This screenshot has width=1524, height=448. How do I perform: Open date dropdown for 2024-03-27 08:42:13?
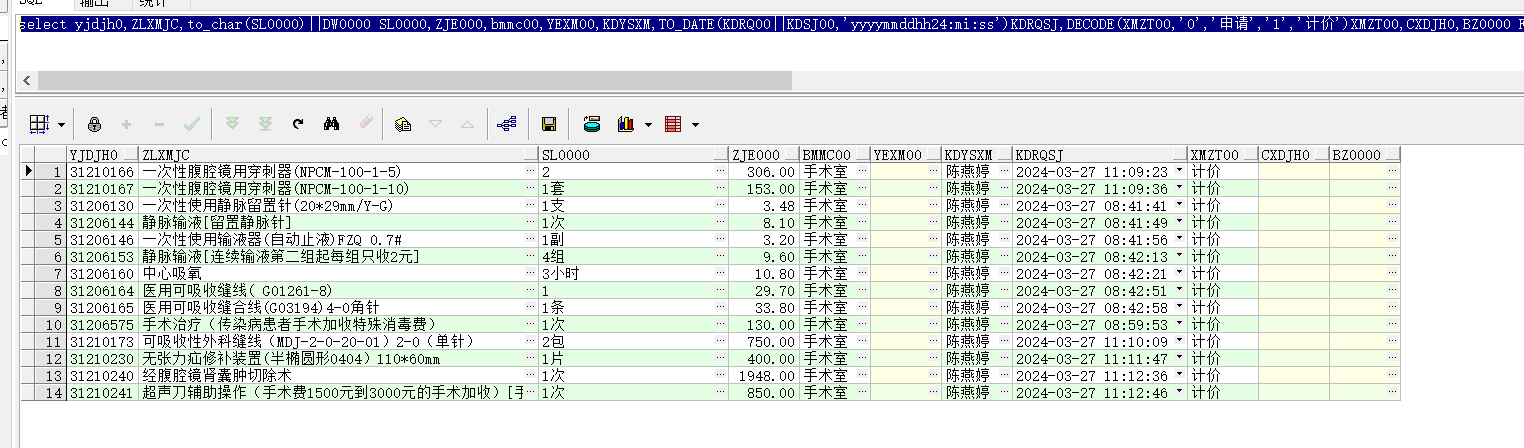click(x=1180, y=257)
